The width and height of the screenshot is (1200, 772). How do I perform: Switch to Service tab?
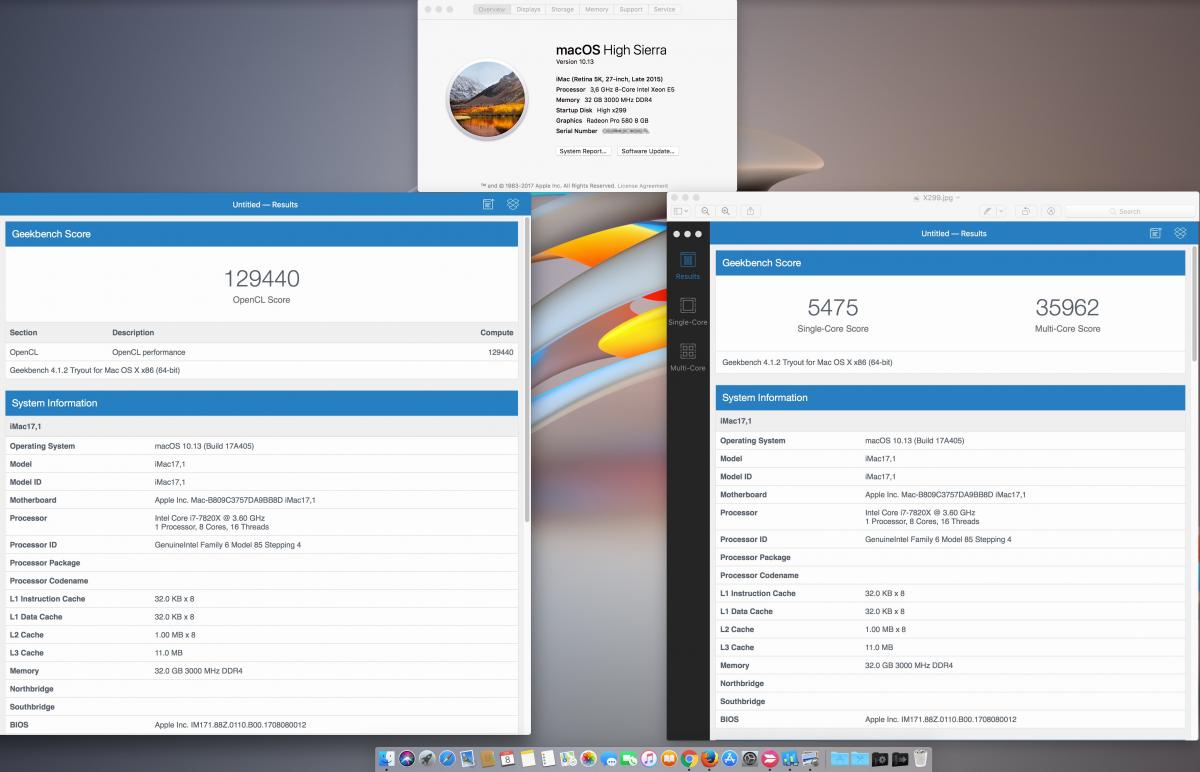coord(664,9)
